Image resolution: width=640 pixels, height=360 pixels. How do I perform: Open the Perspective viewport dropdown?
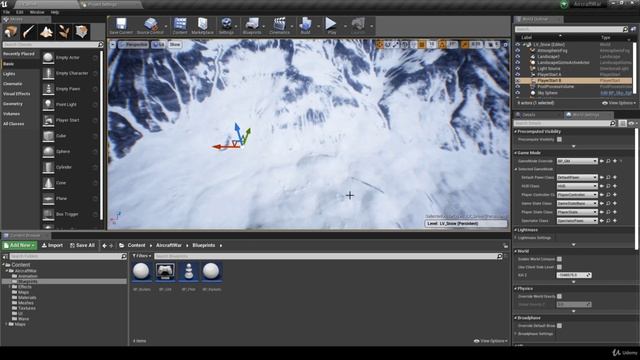click(133, 44)
